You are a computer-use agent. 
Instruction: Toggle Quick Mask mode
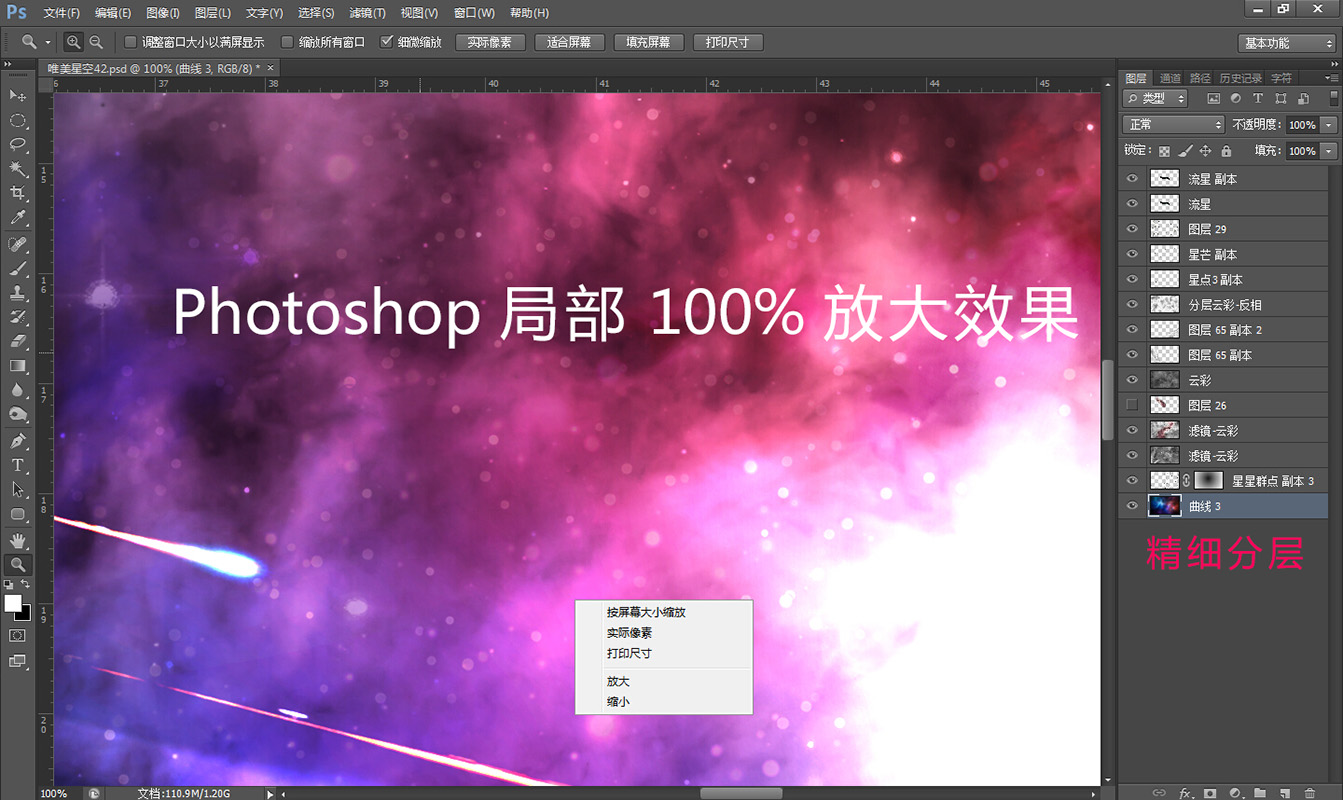(x=18, y=636)
